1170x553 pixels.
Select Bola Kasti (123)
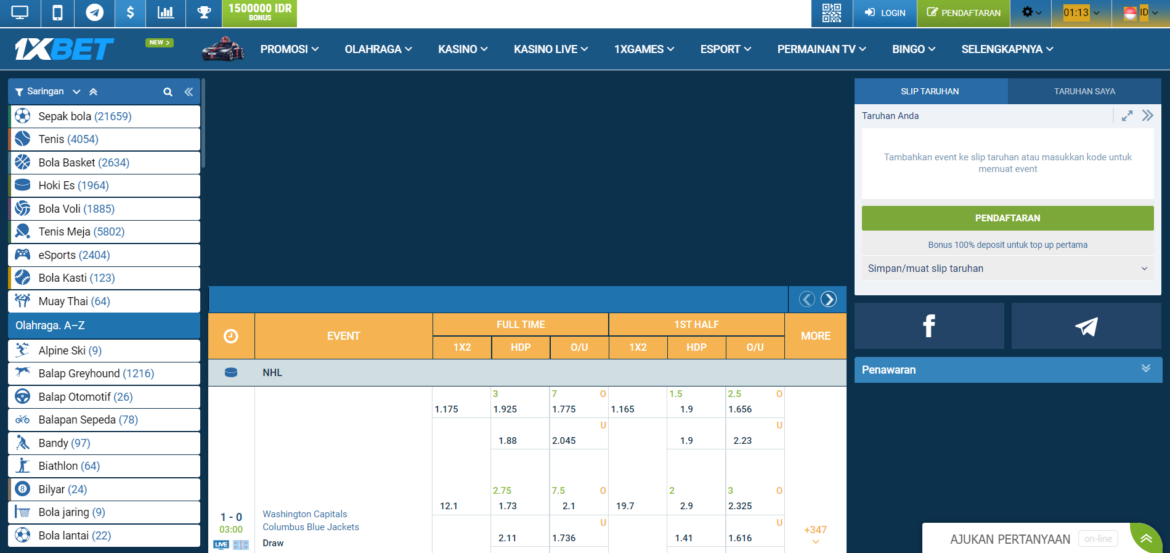(x=104, y=278)
